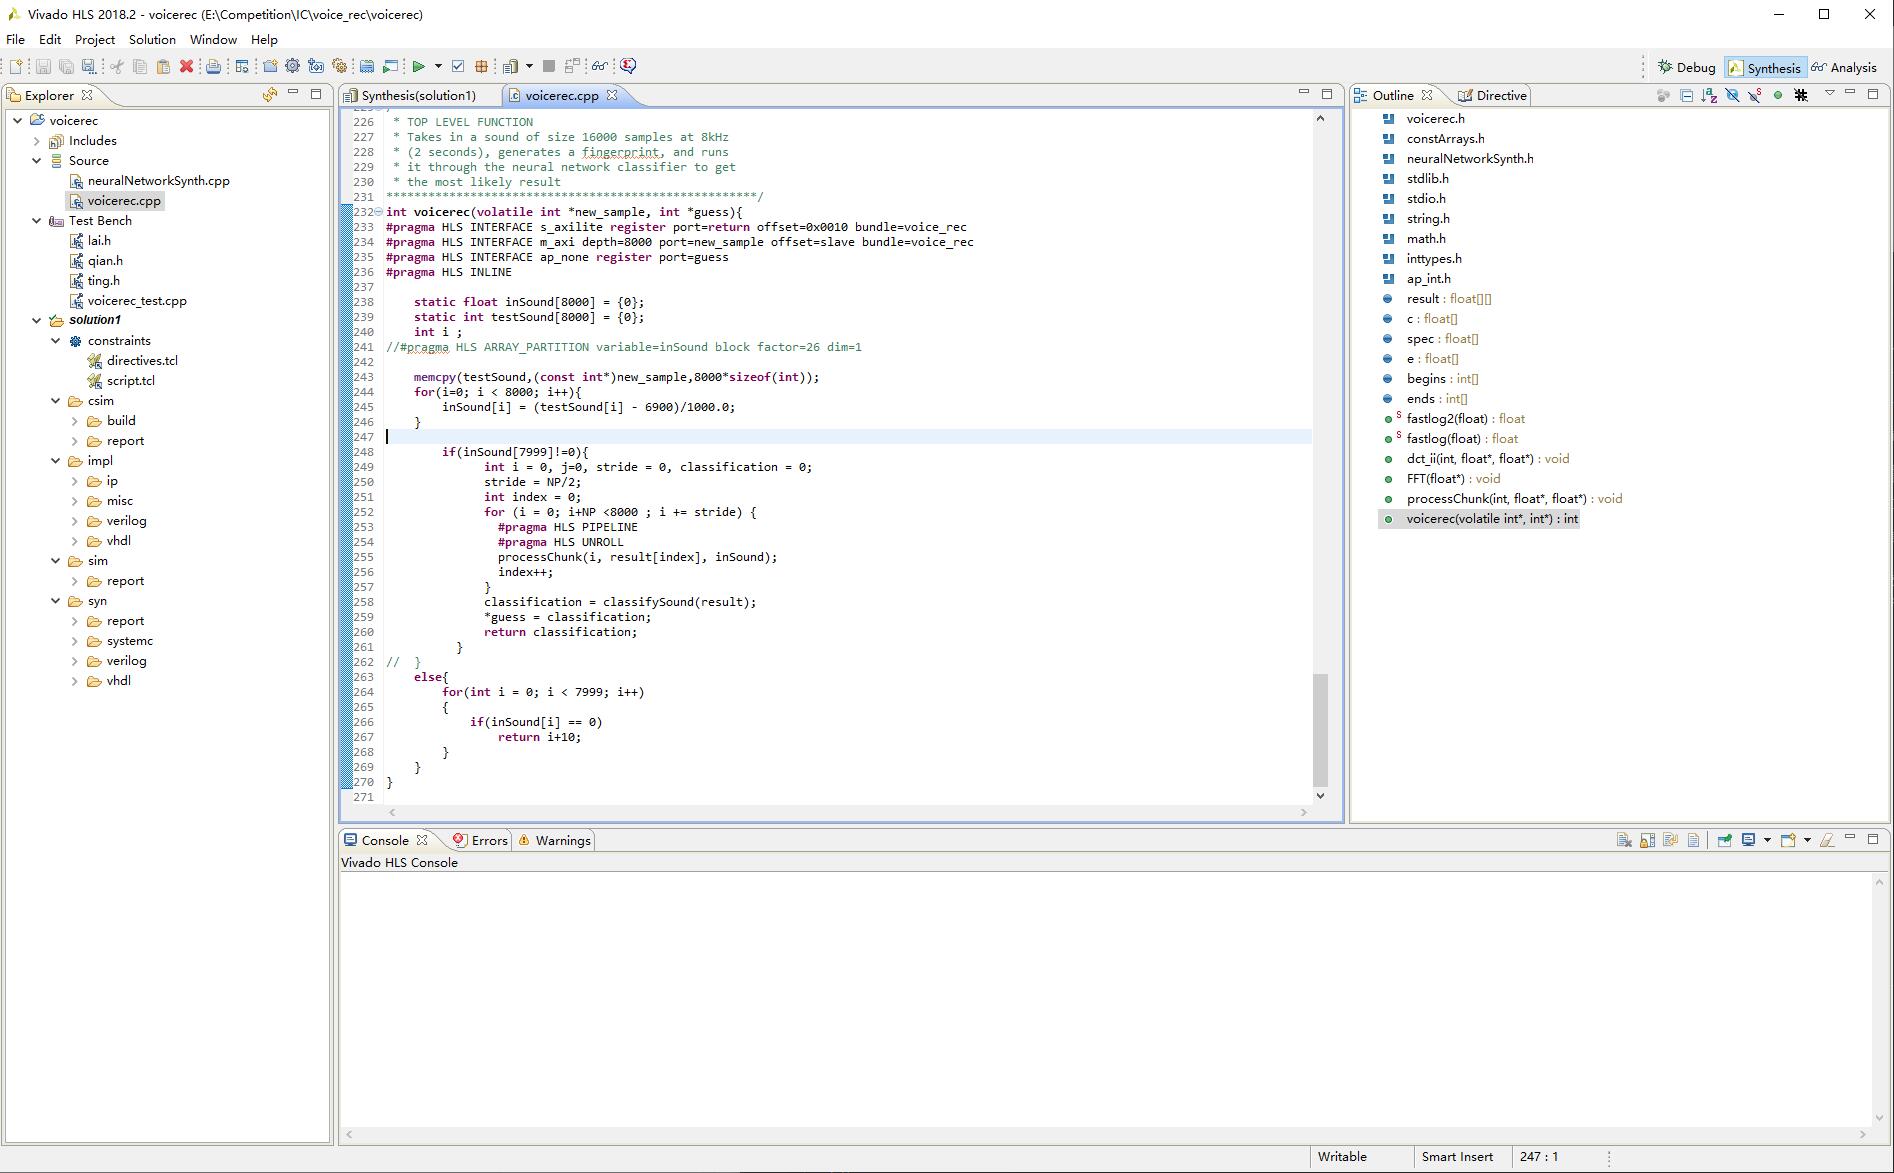Image resolution: width=1894 pixels, height=1173 pixels.
Task: Switch to the Debug perspective
Action: coord(1686,67)
